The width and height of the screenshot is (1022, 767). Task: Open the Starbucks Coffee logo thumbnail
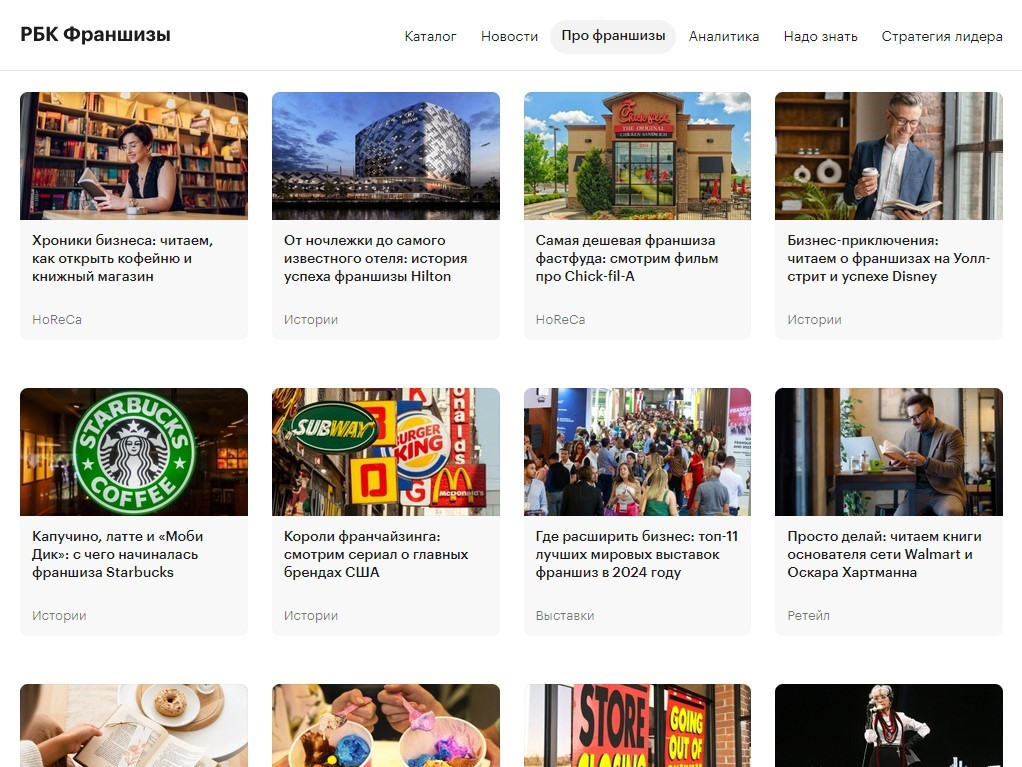point(134,452)
